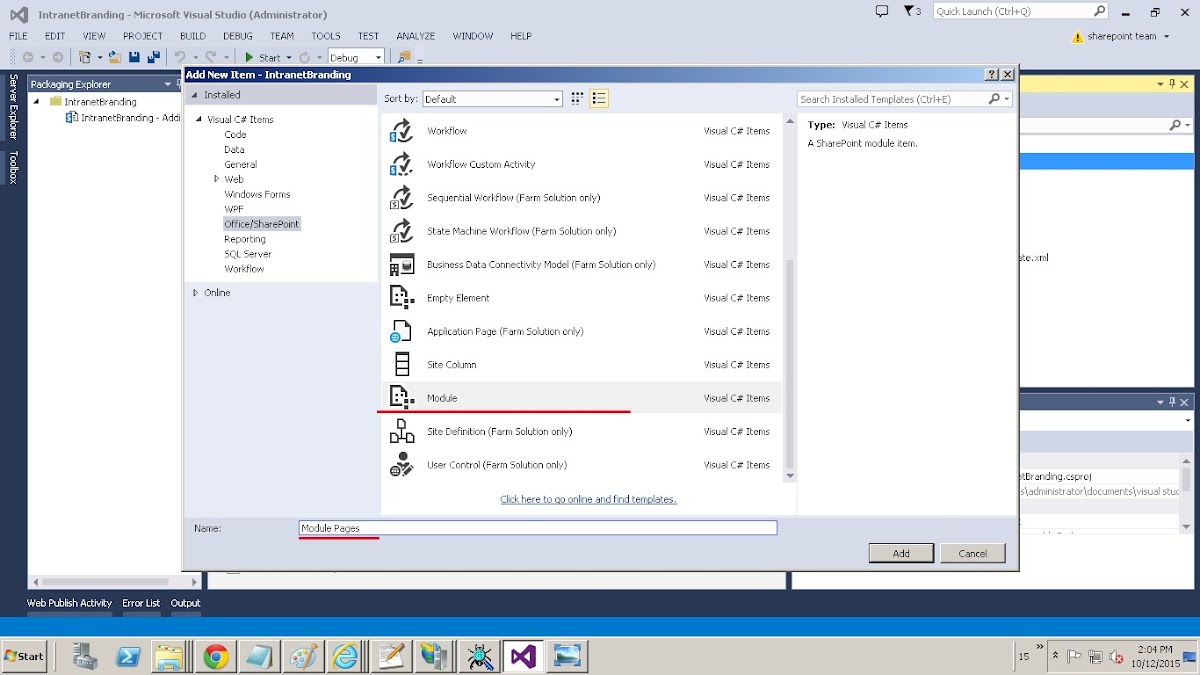Click the template list scroll down arrow
The height and width of the screenshot is (675, 1200).
click(789, 476)
